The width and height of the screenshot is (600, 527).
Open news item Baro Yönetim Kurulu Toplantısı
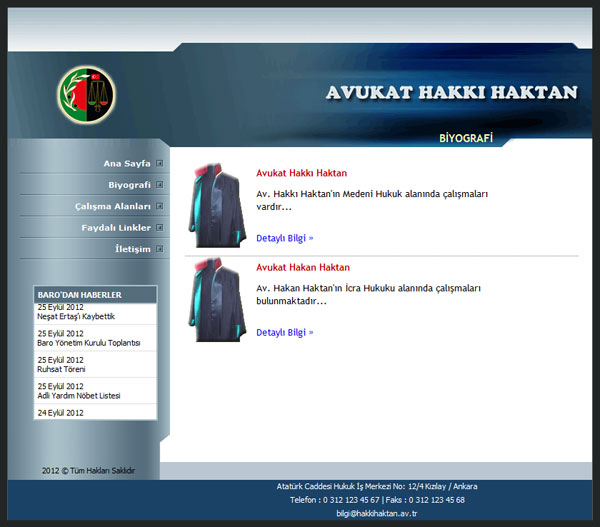click(89, 343)
